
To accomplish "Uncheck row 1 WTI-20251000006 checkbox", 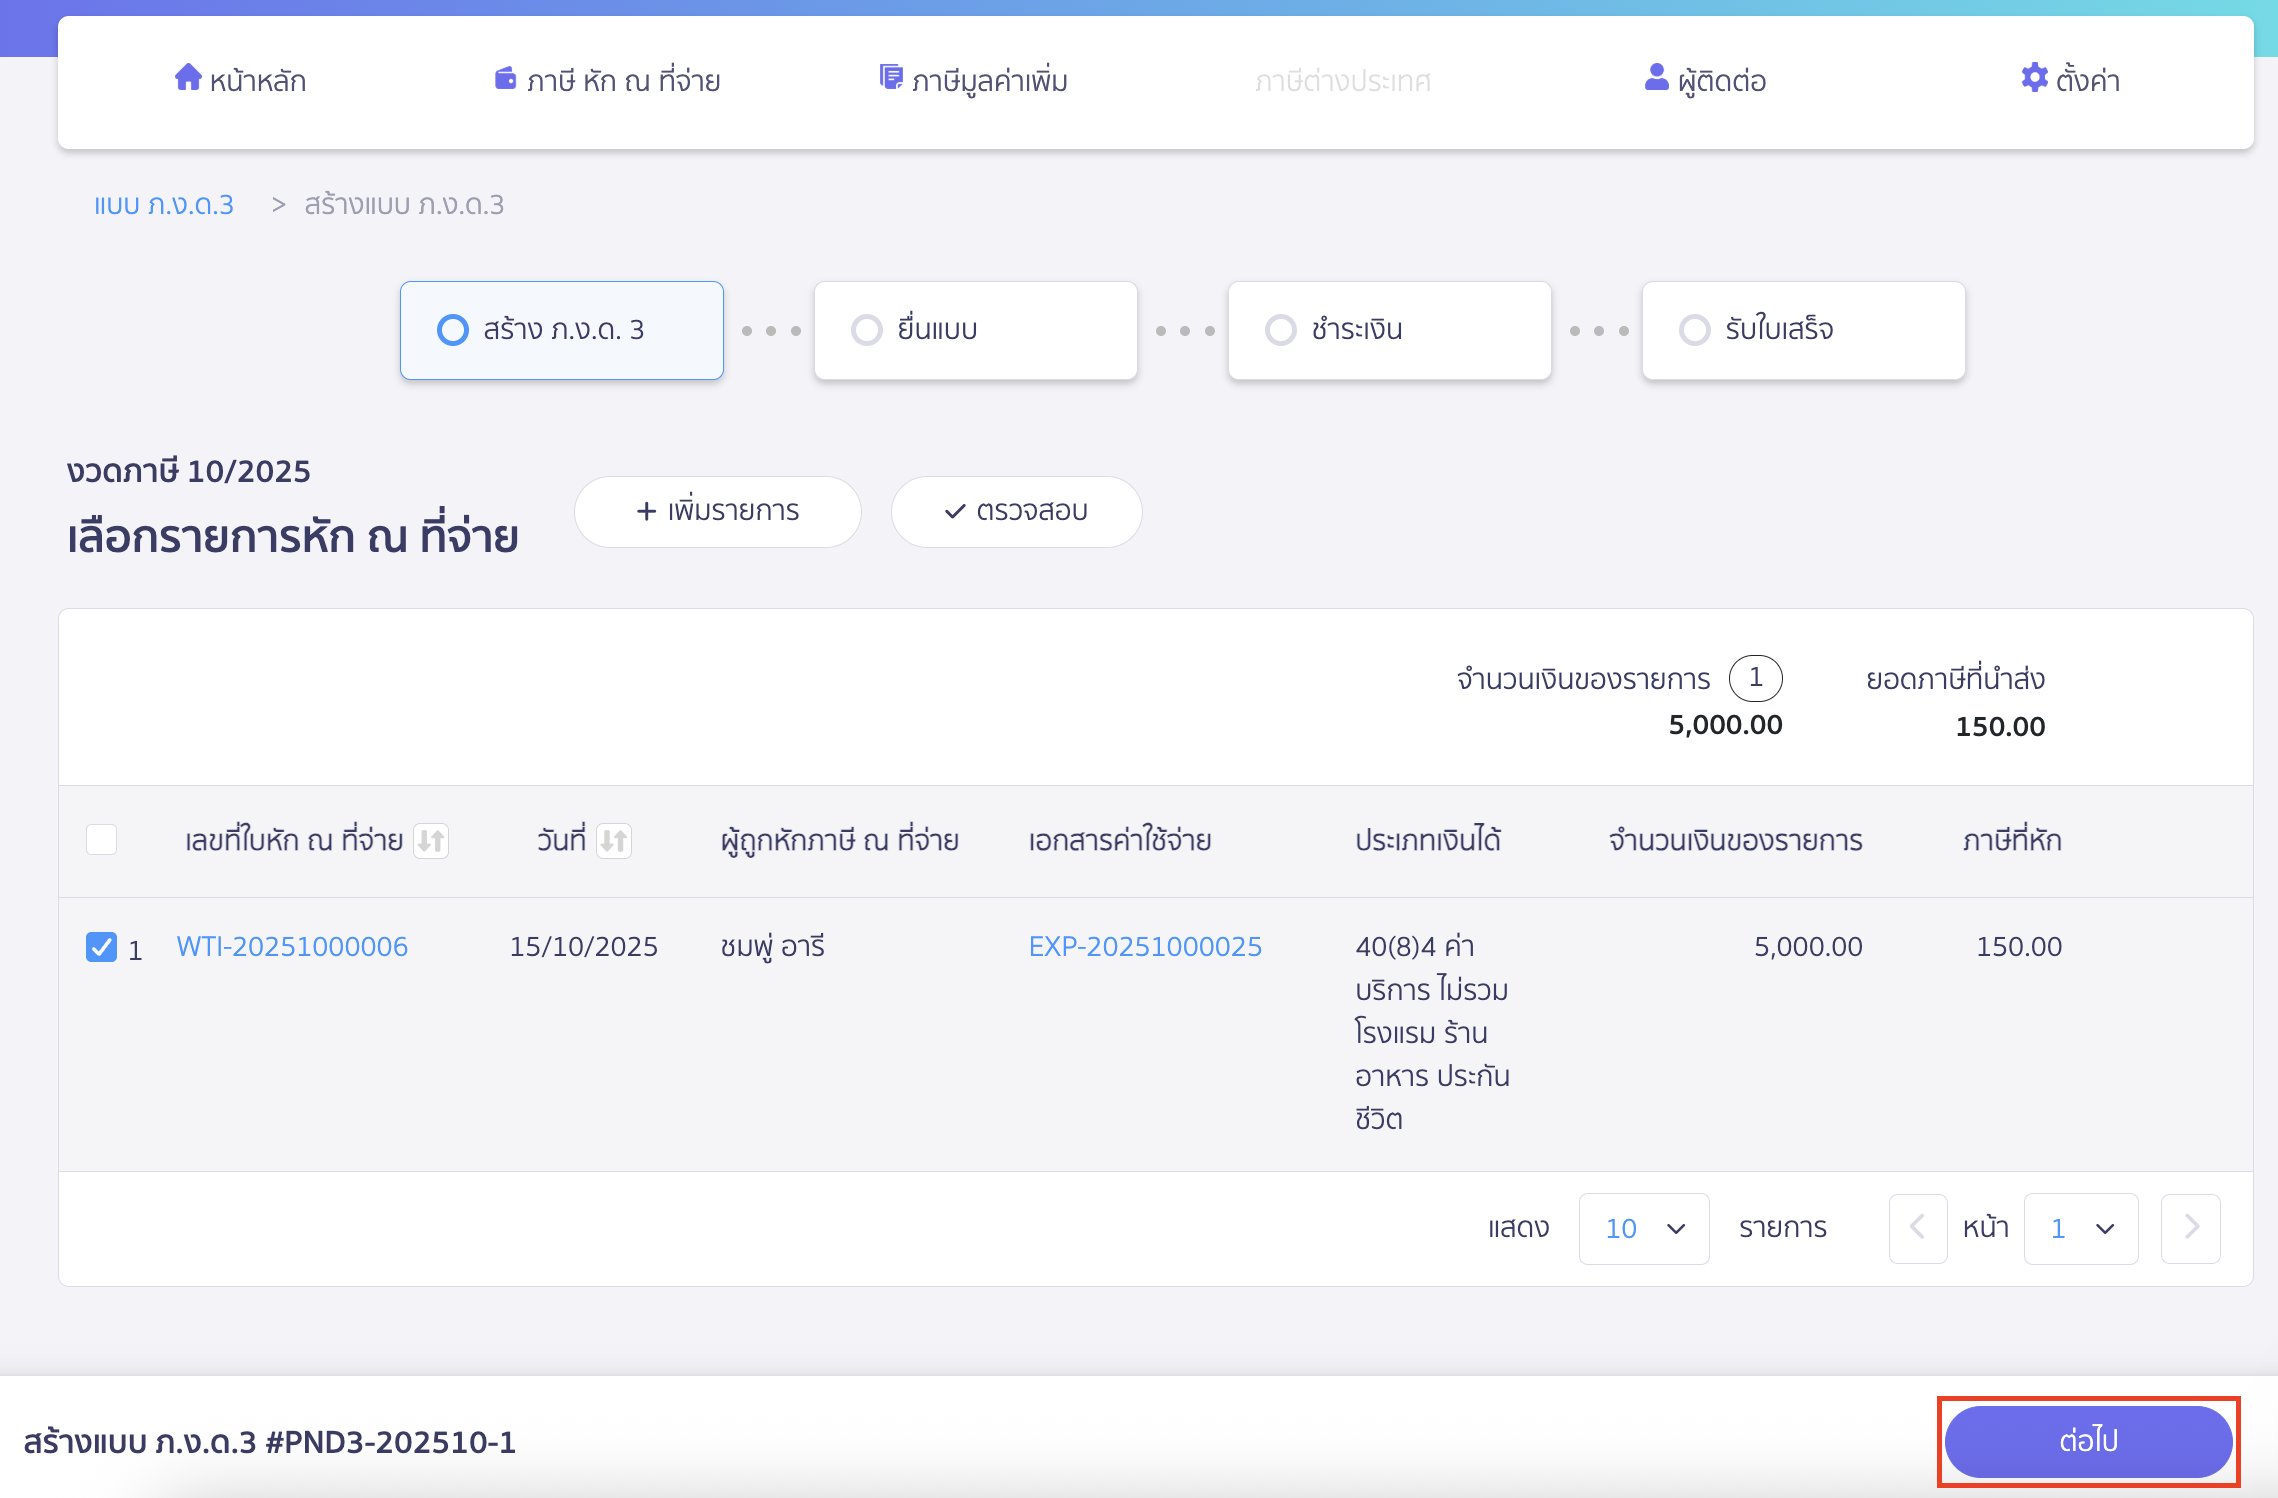I will pyautogui.click(x=101, y=946).
